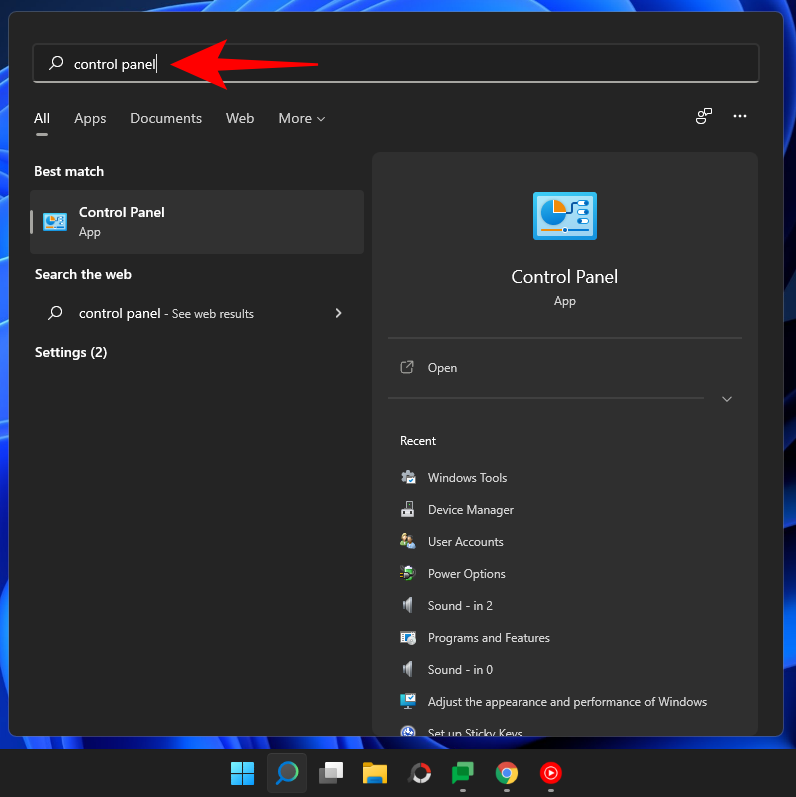Launch Google Chrome from the taskbar
This screenshot has height=797, width=796.
(507, 773)
